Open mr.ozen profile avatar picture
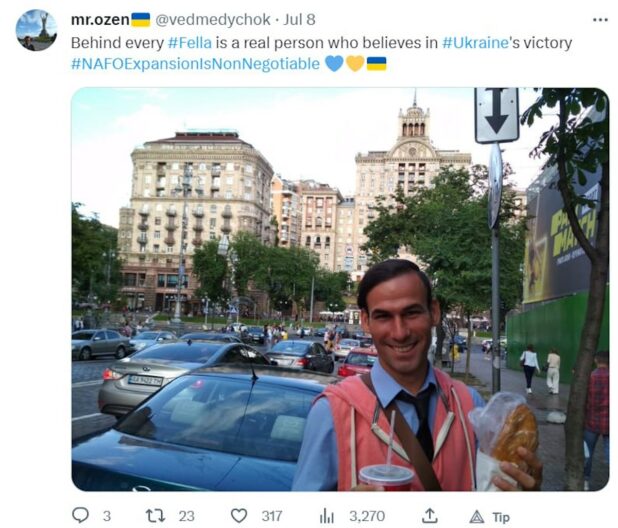This screenshot has width=618, height=528. click(36, 30)
